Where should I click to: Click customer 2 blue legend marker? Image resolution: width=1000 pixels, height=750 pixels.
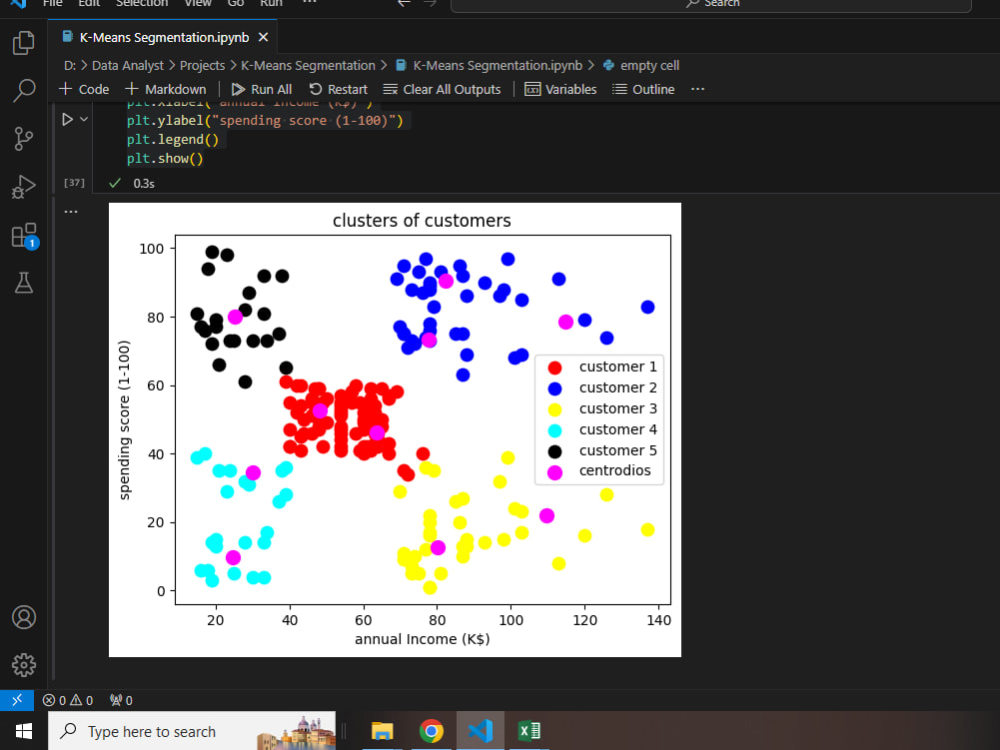pos(555,388)
